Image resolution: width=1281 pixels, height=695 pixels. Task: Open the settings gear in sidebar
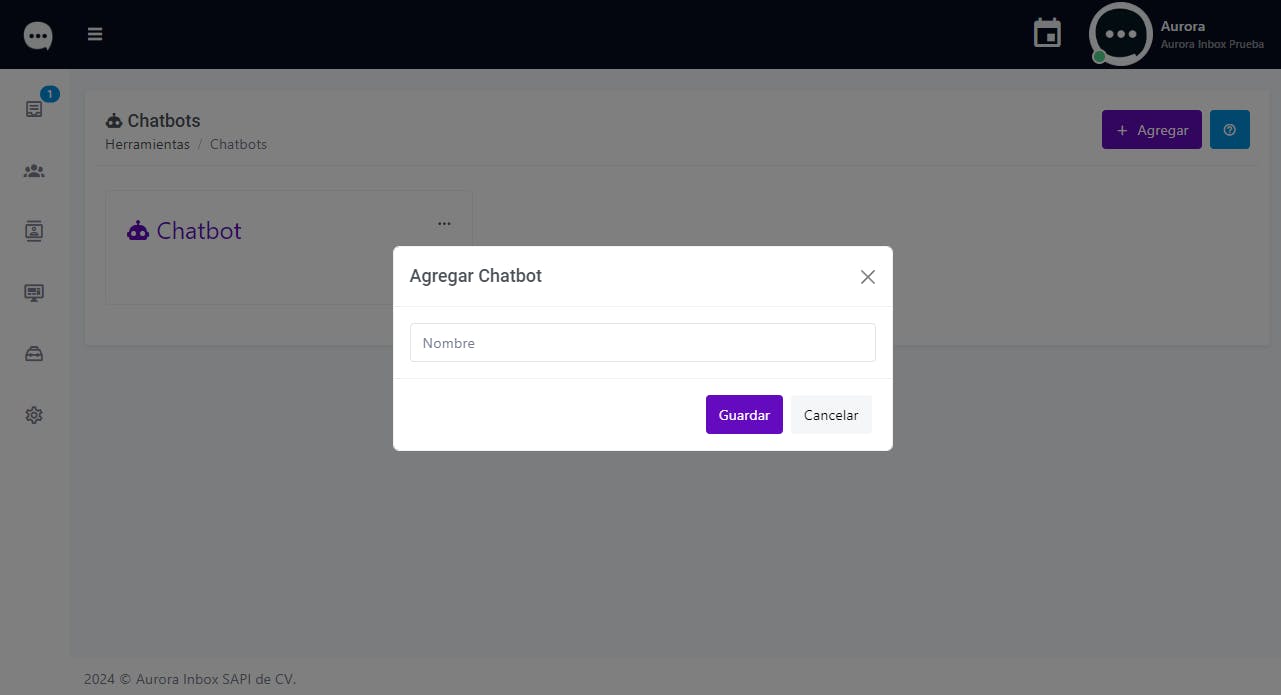coord(34,415)
